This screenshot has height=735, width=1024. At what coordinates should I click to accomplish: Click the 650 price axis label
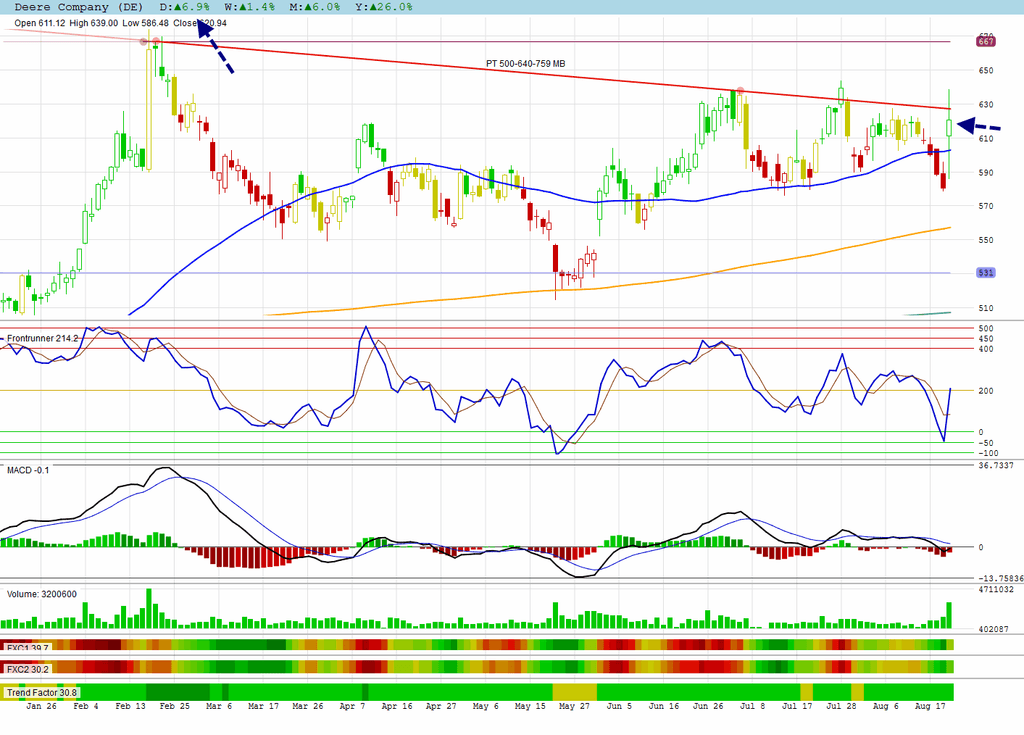[x=985, y=71]
